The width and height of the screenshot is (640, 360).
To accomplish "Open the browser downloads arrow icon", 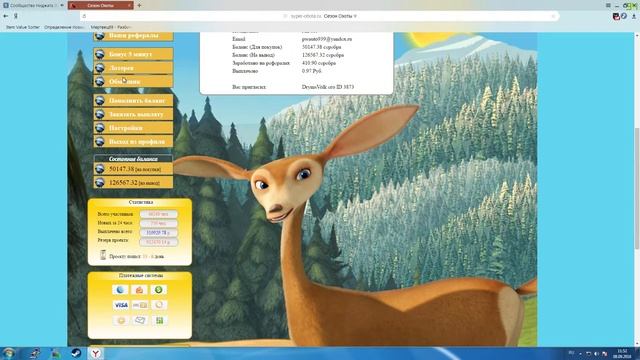I will [634, 16].
